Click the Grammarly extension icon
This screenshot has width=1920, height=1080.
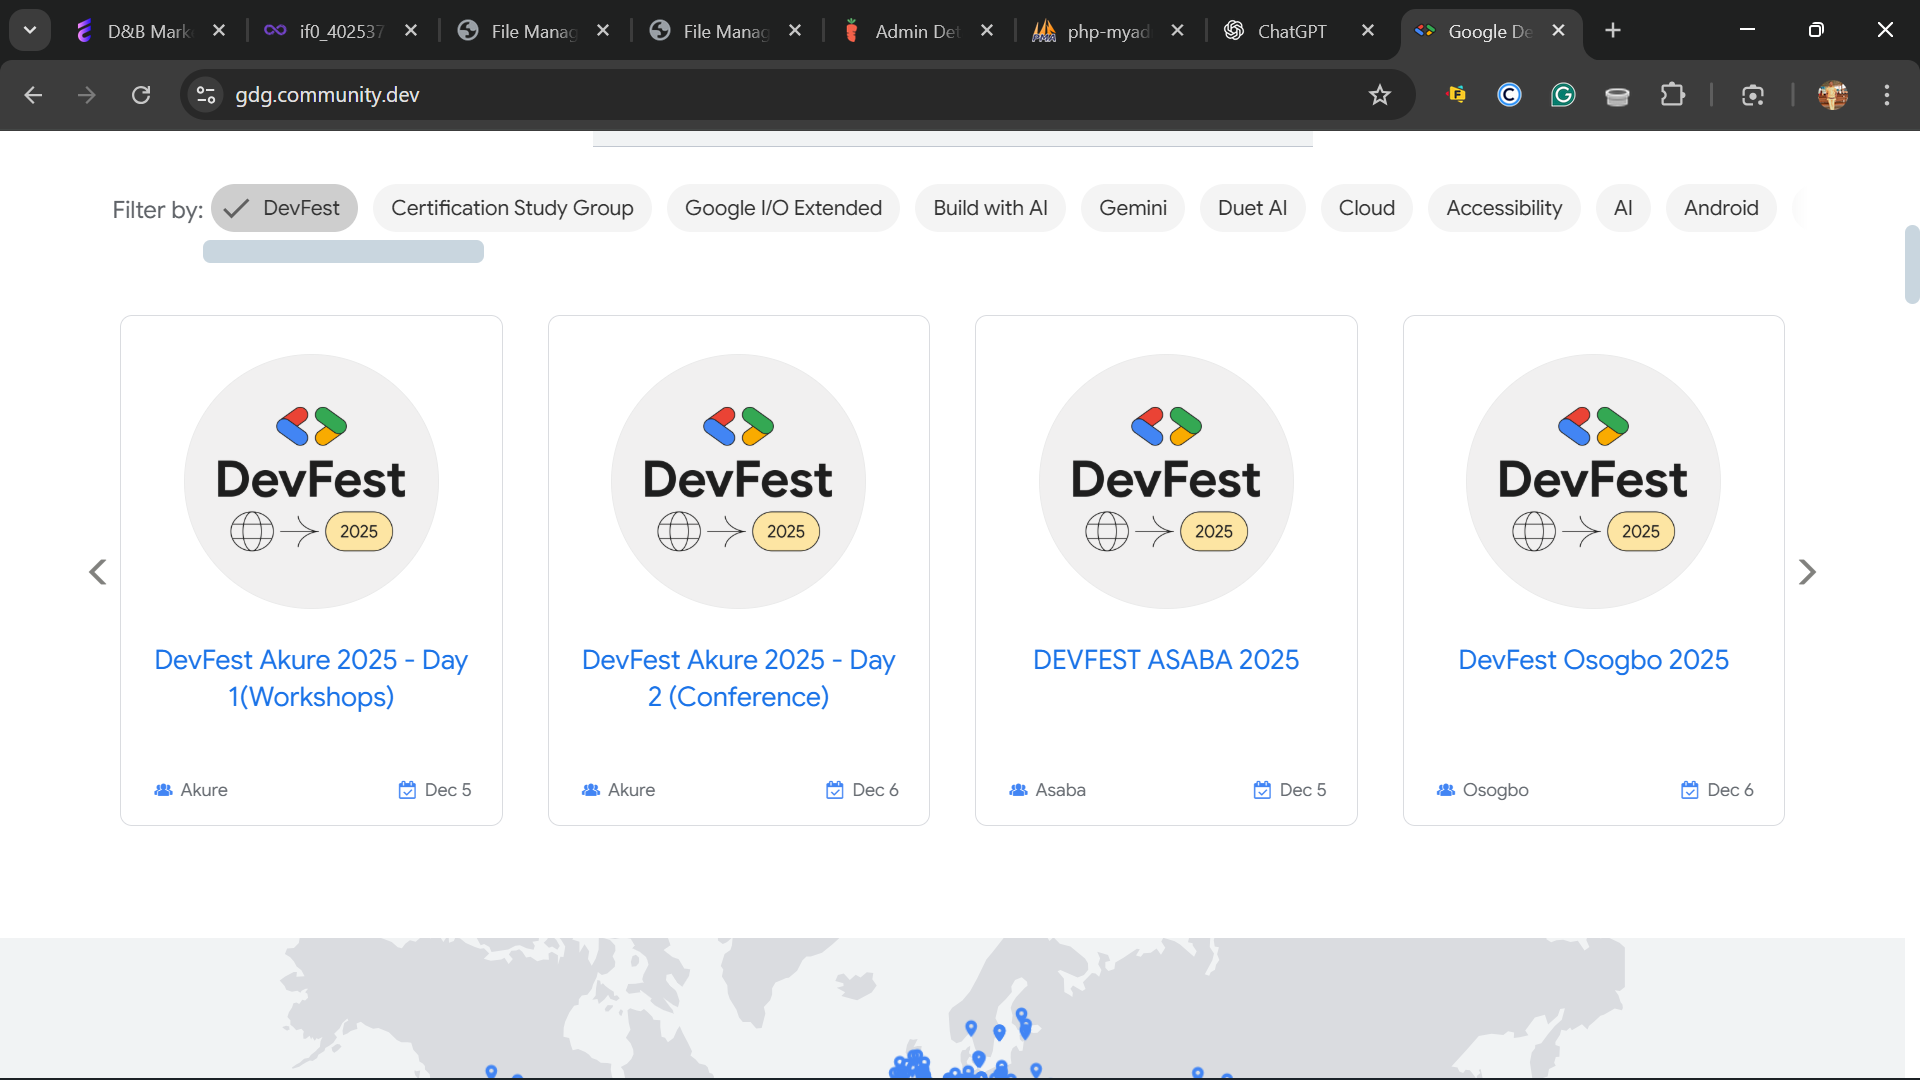[1563, 95]
